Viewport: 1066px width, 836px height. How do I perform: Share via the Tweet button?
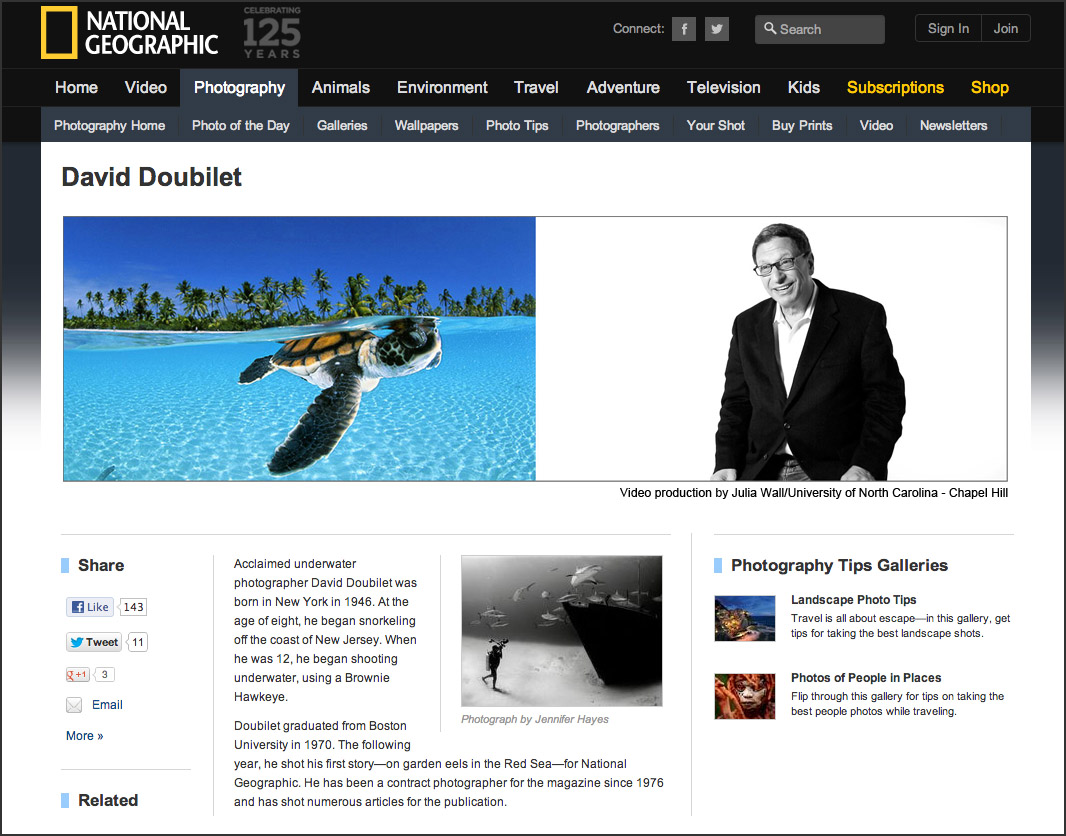pos(94,642)
